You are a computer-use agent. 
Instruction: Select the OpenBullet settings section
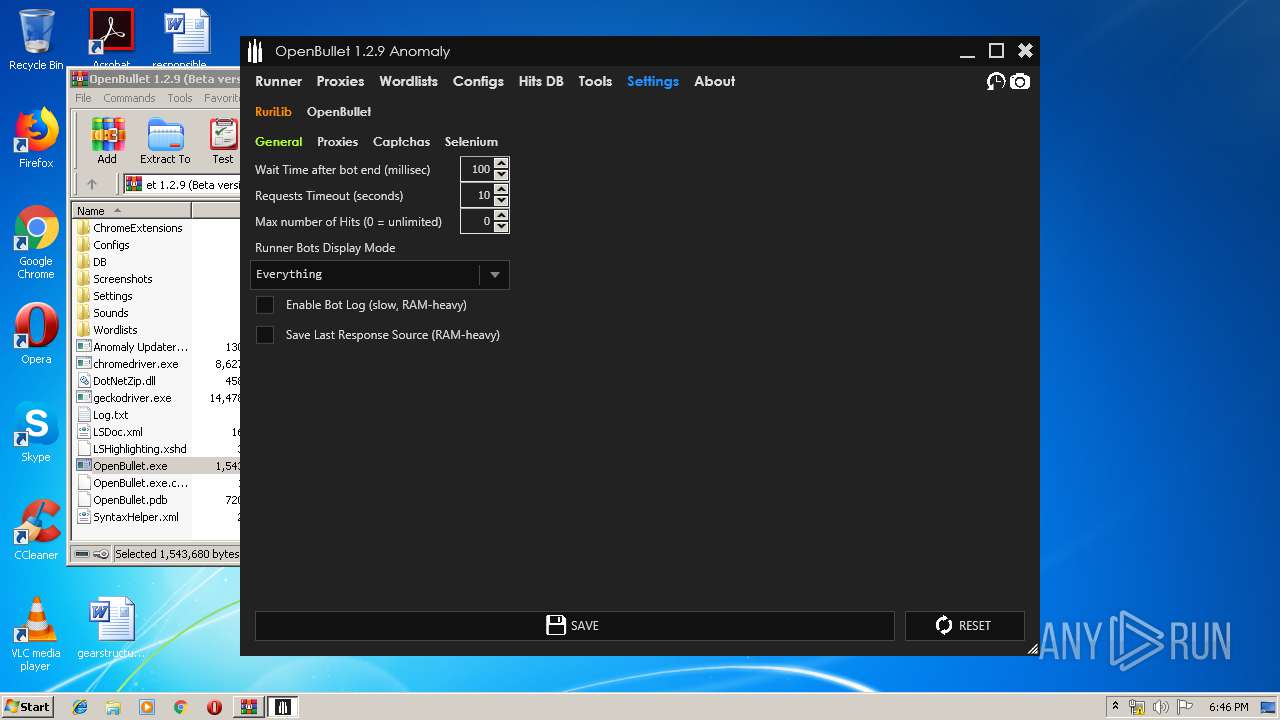click(339, 112)
